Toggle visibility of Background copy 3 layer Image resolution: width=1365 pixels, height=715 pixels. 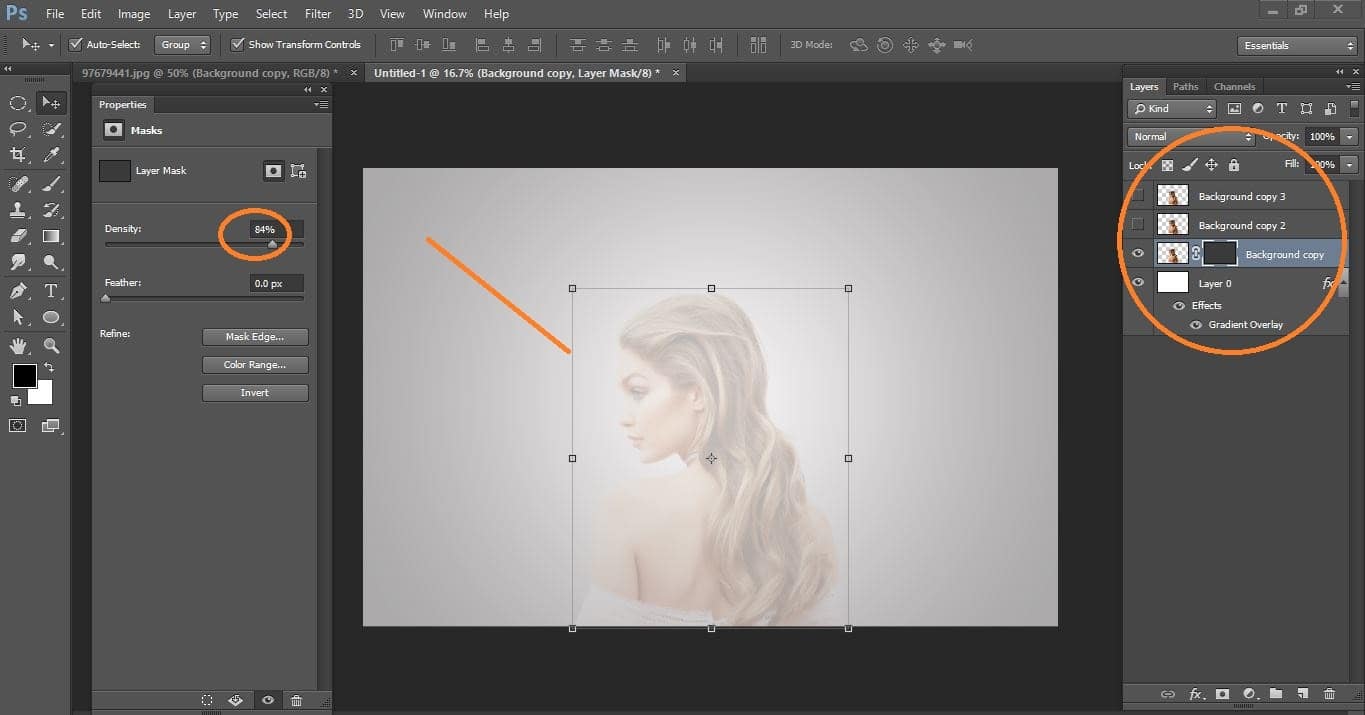pyautogui.click(x=1138, y=196)
